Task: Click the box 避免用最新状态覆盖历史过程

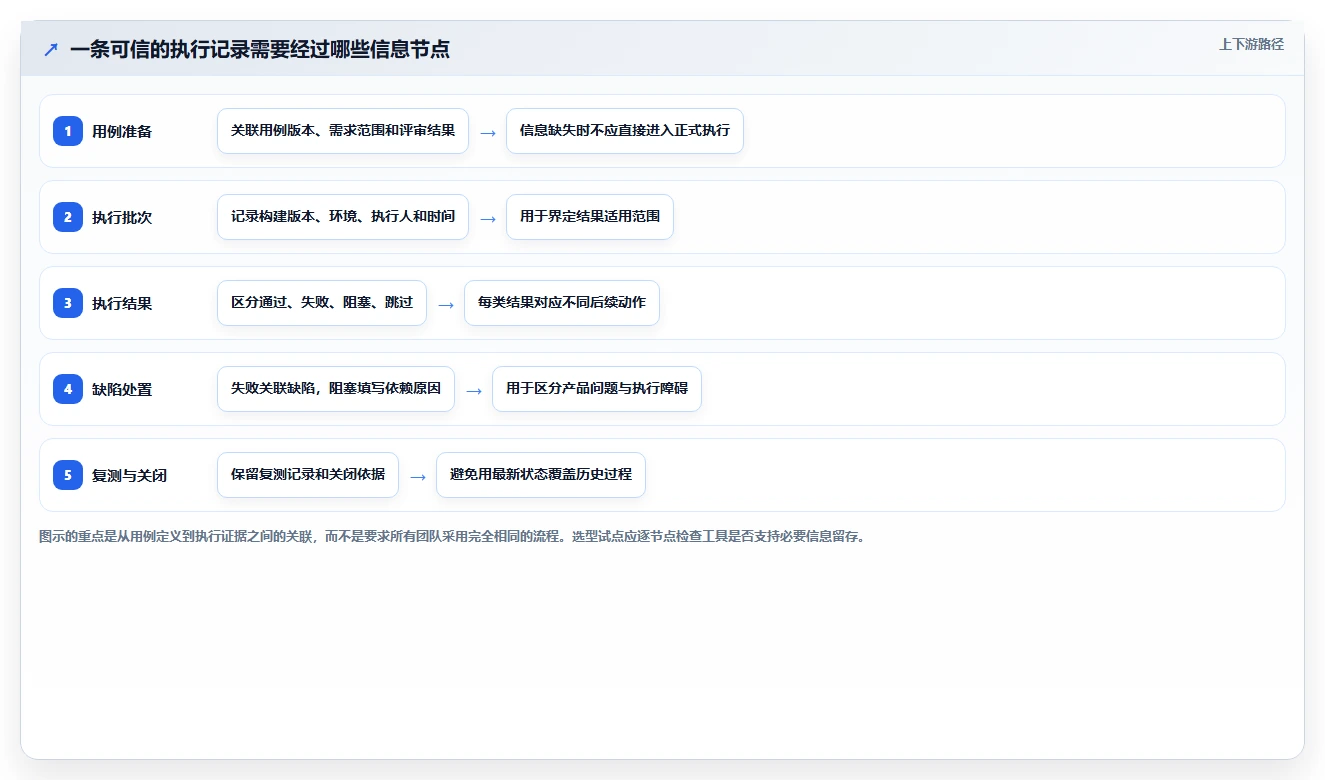Action: pyautogui.click(x=541, y=475)
